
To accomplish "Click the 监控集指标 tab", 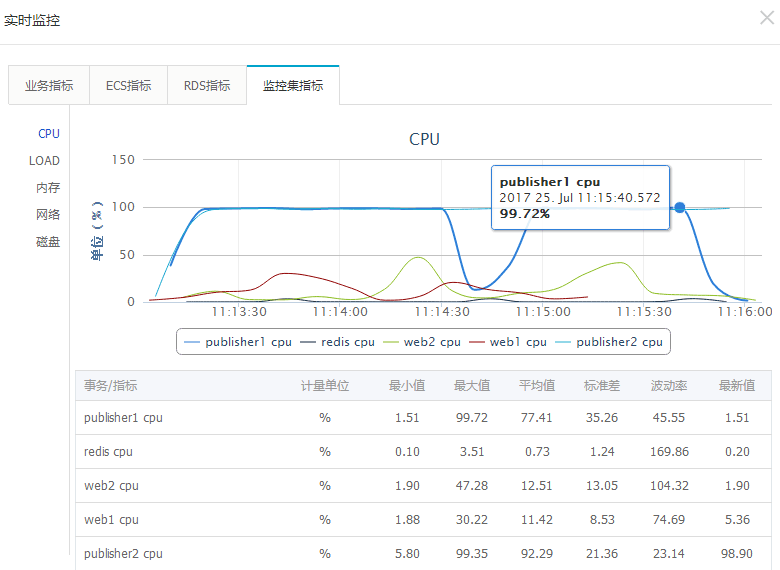I will coord(293,85).
